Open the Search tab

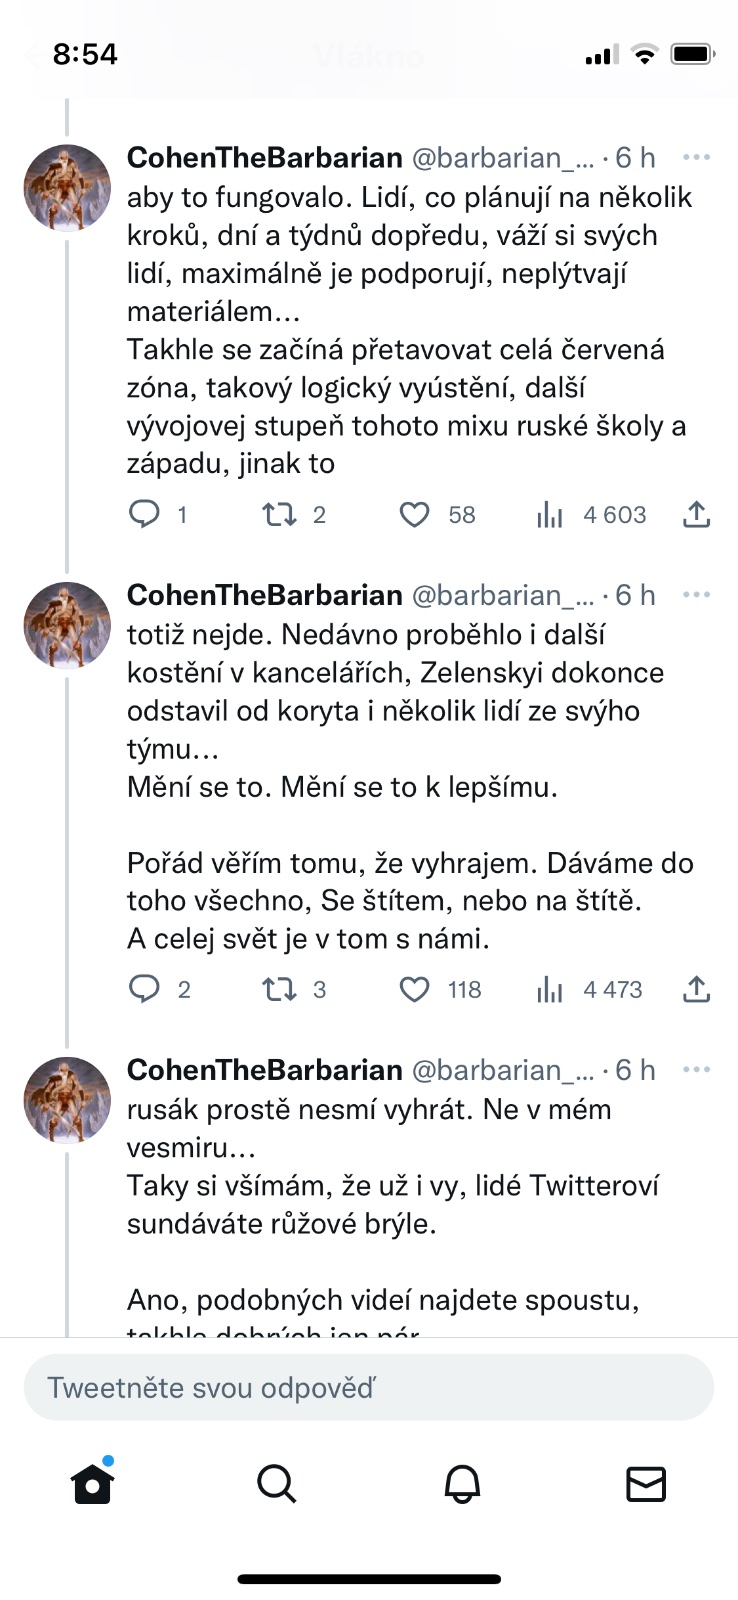(x=276, y=1483)
